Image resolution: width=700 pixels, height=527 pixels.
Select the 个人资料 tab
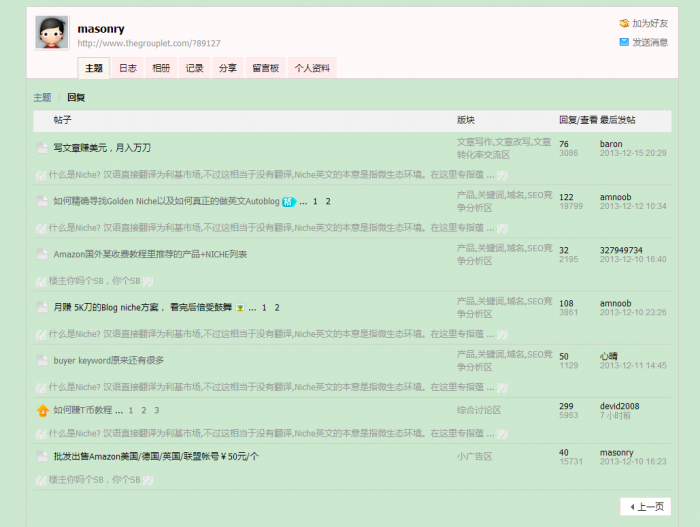pos(312,68)
